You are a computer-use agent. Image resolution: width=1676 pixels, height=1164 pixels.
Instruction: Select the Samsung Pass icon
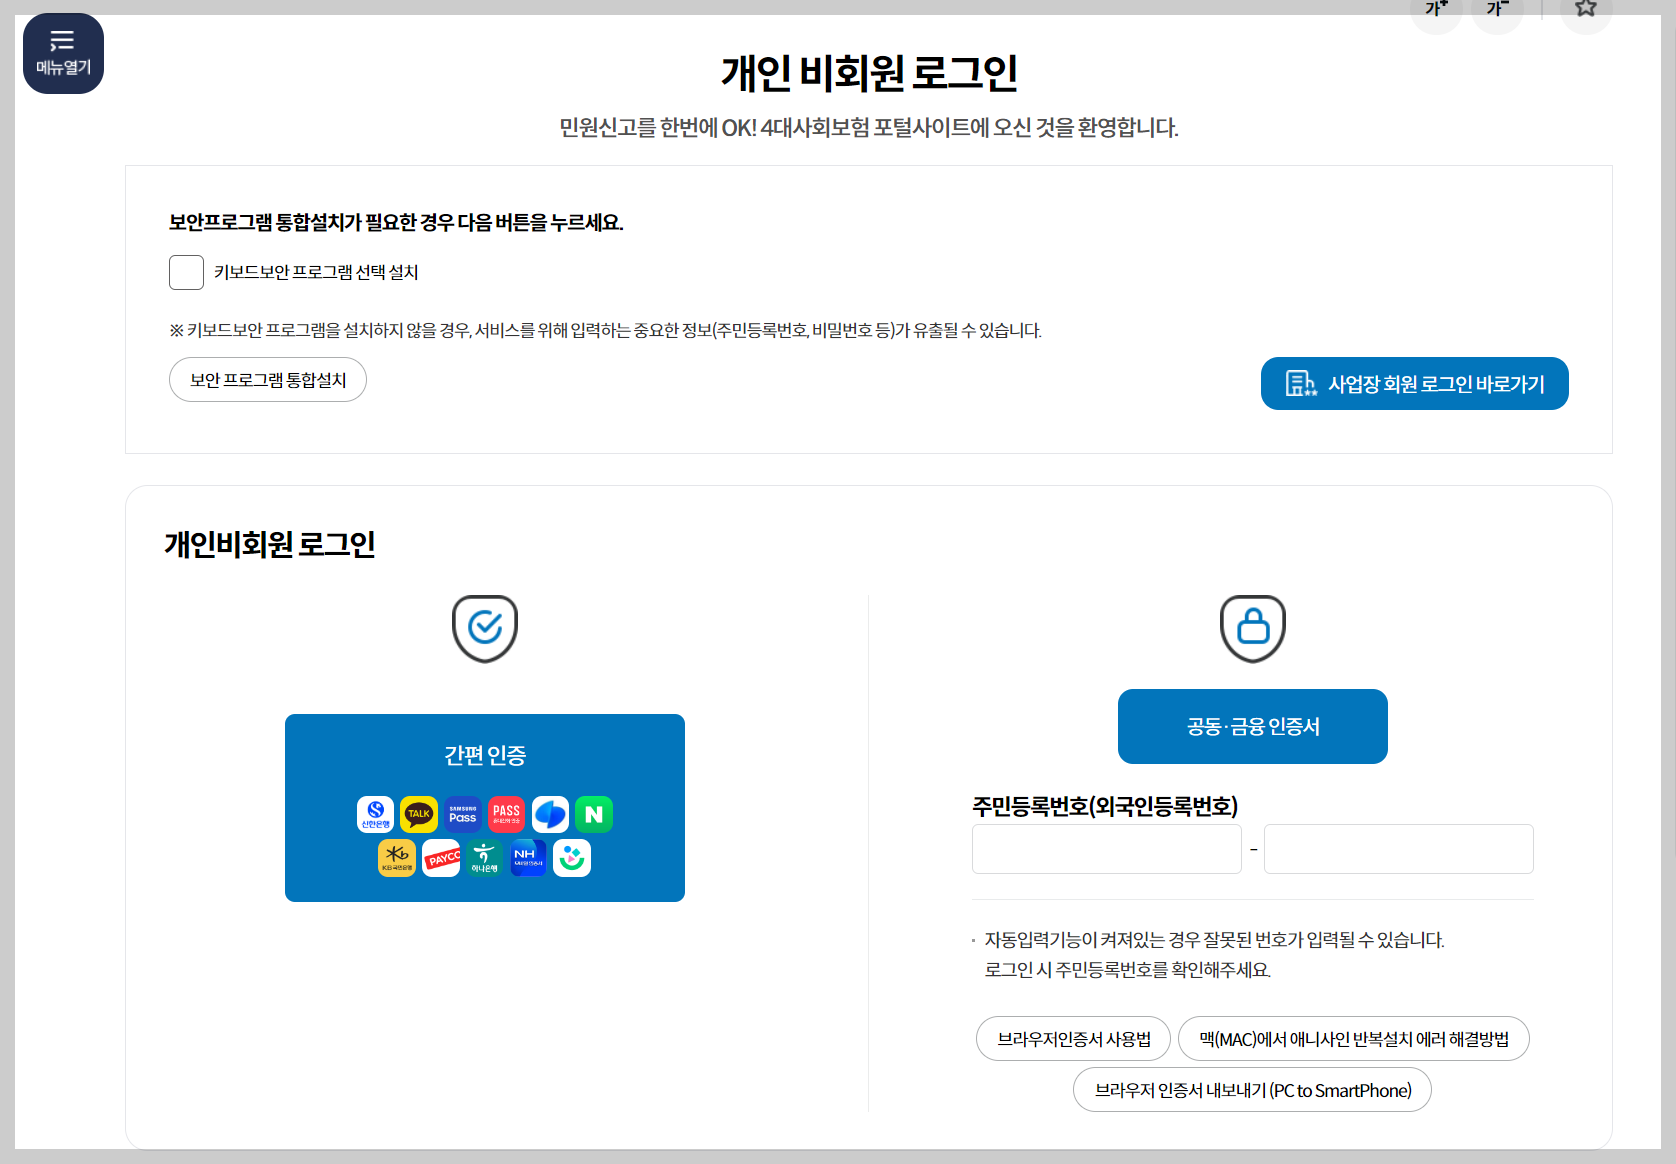[463, 814]
